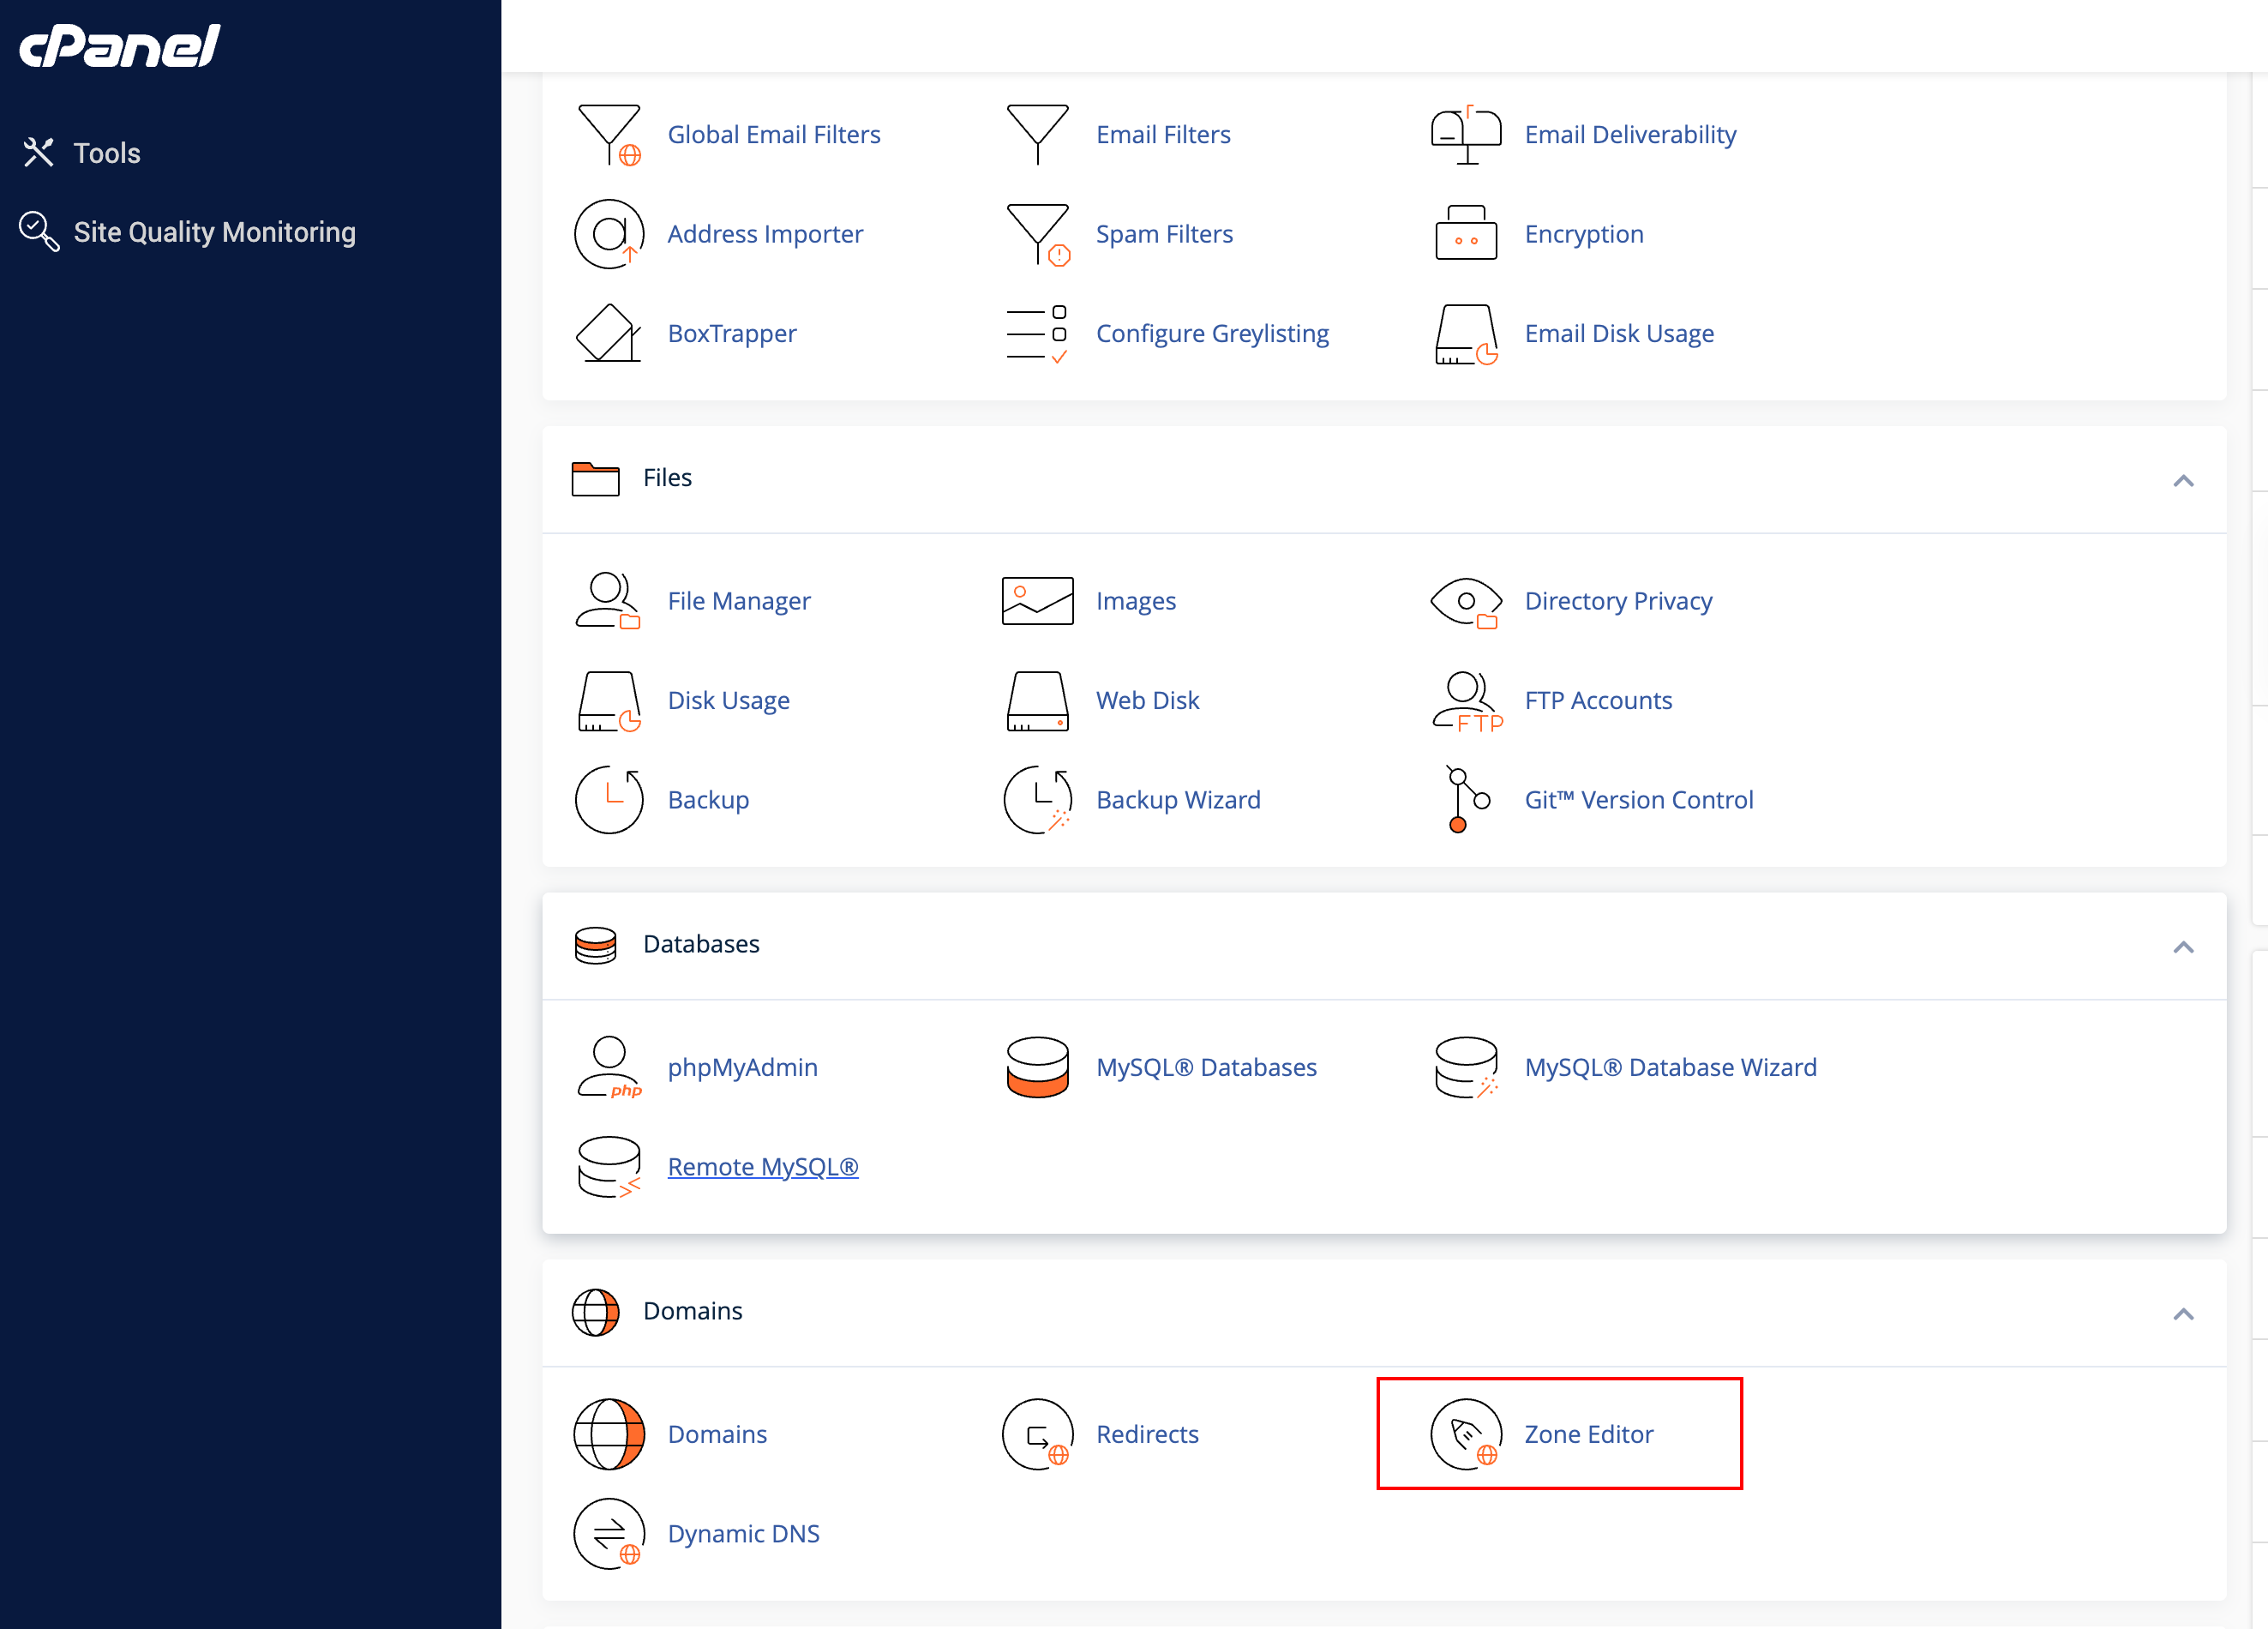Click the Dynamic DNS icon
The width and height of the screenshot is (2268, 1629).
[608, 1533]
